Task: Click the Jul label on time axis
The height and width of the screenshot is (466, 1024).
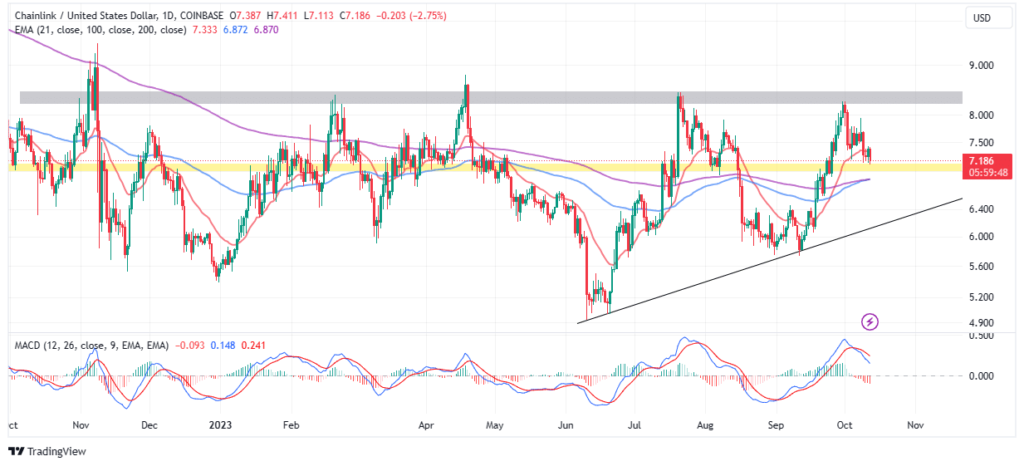Action: (x=634, y=424)
